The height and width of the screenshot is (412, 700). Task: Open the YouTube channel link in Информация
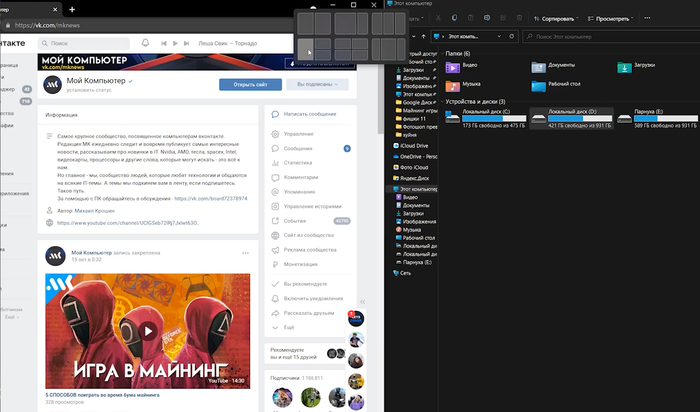coord(128,223)
